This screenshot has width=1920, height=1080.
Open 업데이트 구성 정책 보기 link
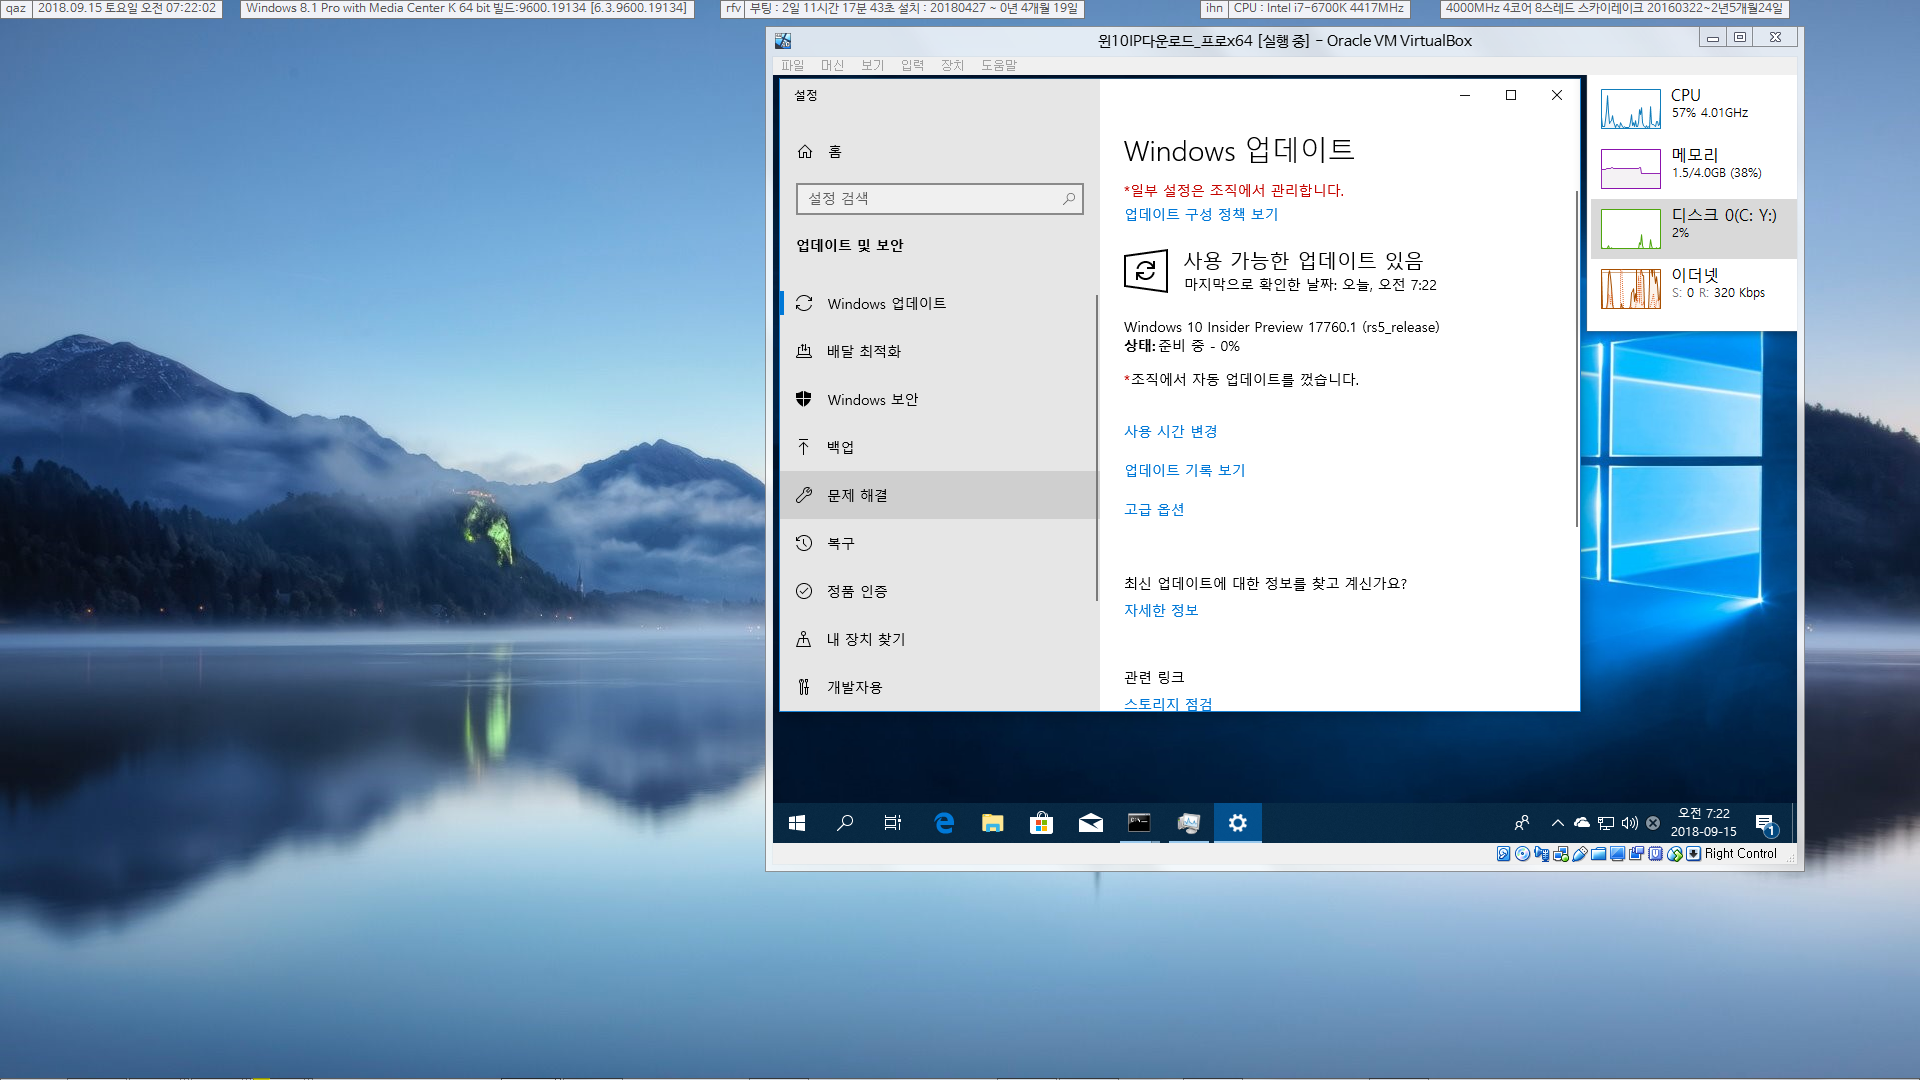[1201, 214]
